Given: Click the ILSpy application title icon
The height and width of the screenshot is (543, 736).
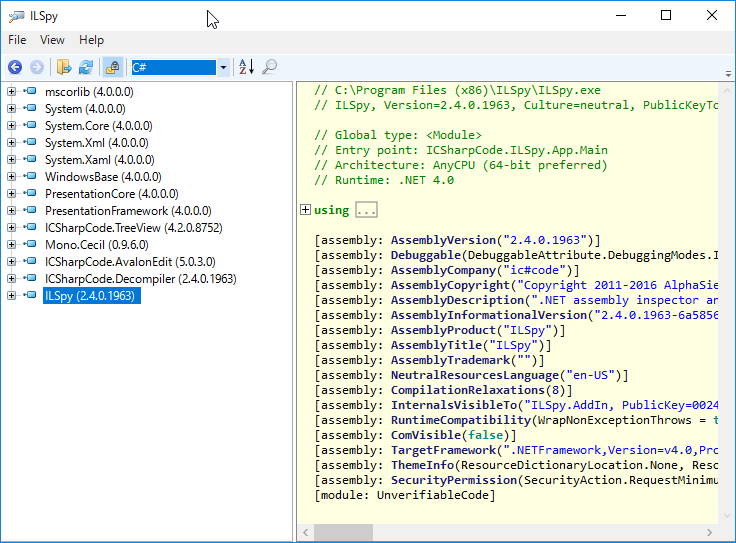Looking at the screenshot, I should click(x=16, y=16).
